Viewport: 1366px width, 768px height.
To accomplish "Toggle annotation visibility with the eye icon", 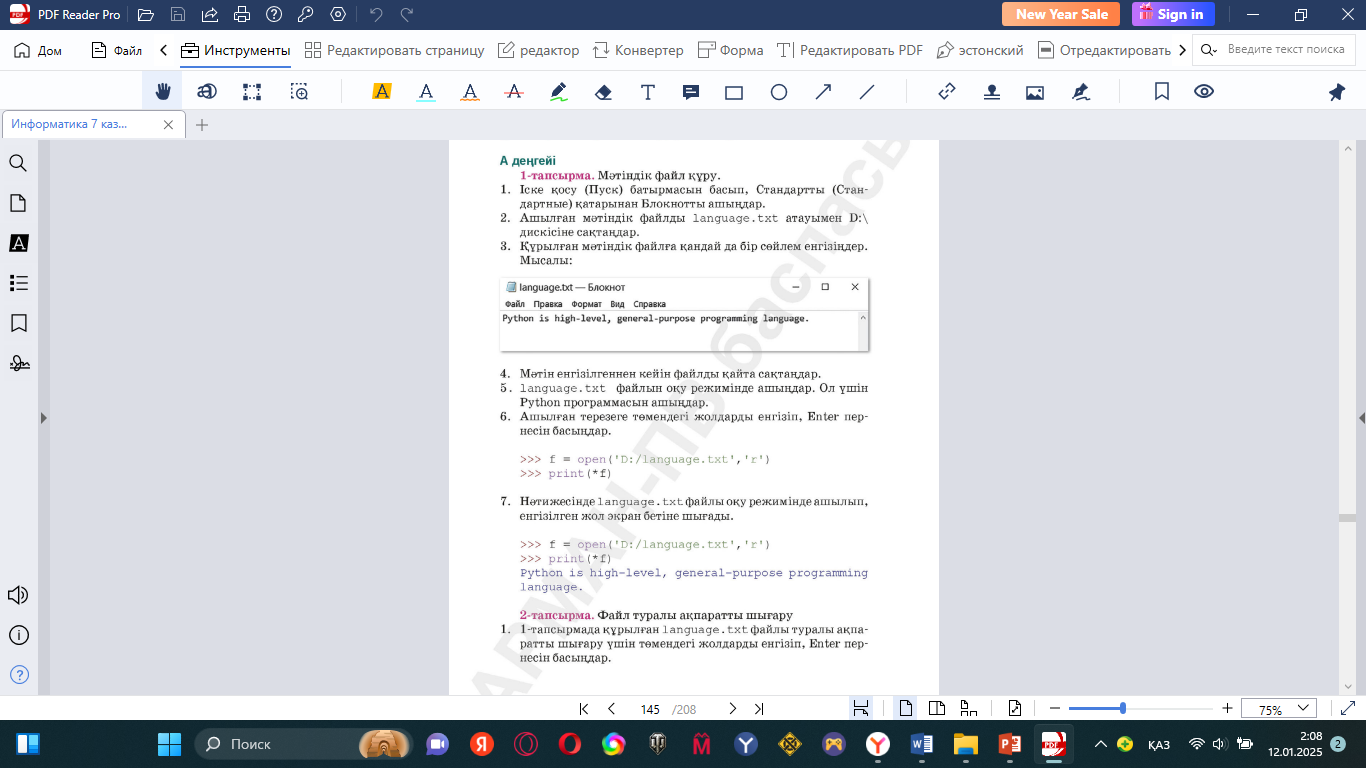I will 1204,92.
